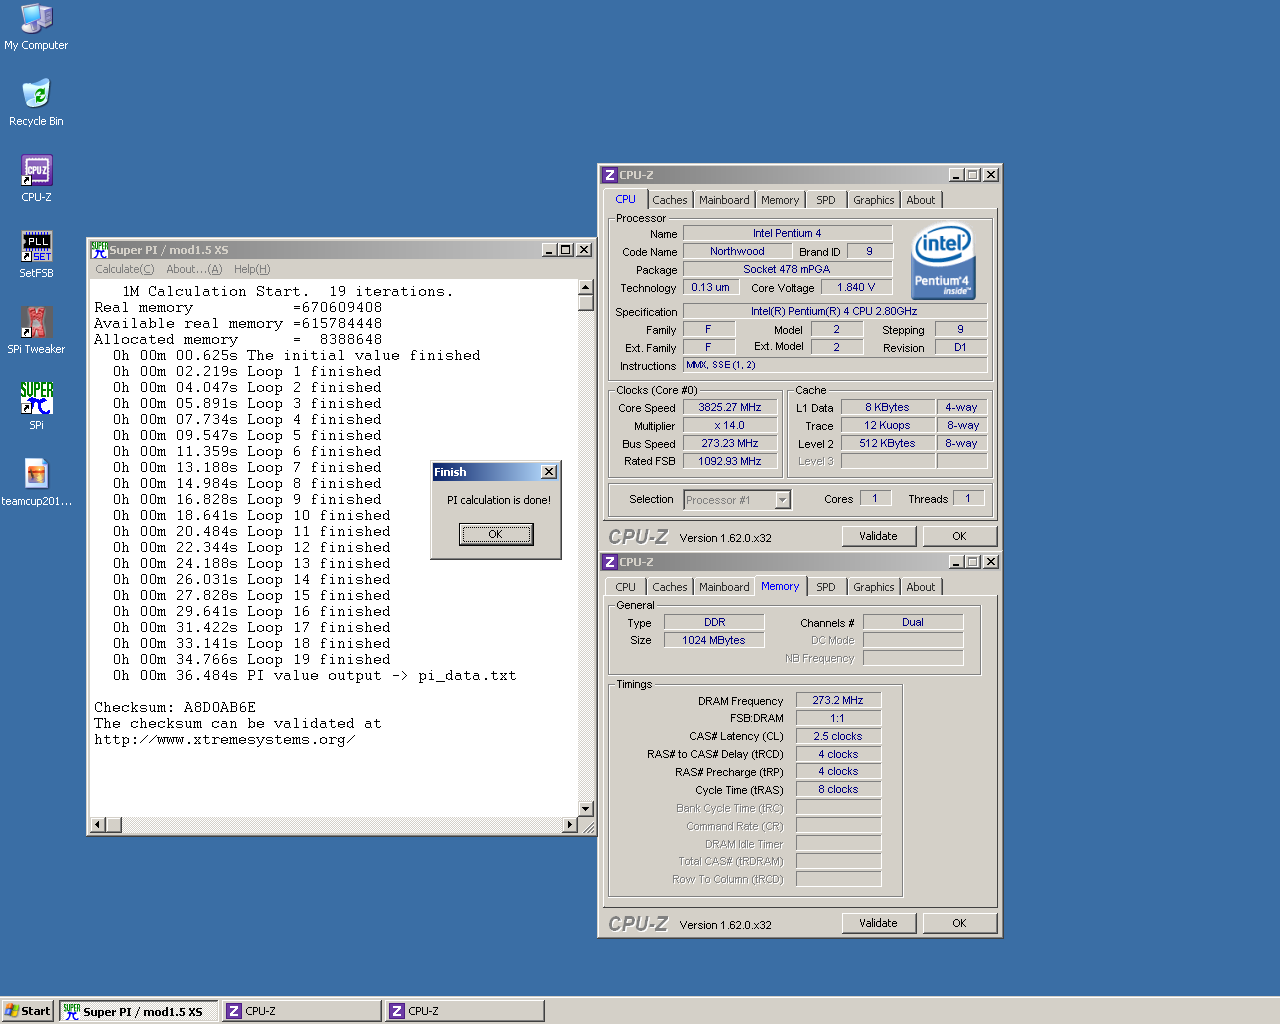Screen dimensions: 1280x1024
Task: Click the DRAM Frequency 273.2 MHz field
Action: tap(838, 700)
